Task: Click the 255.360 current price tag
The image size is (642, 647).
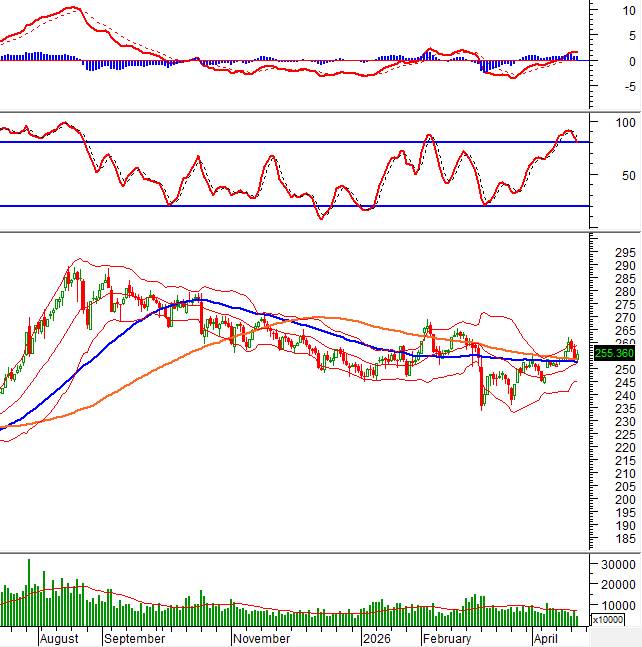Action: tap(615, 353)
